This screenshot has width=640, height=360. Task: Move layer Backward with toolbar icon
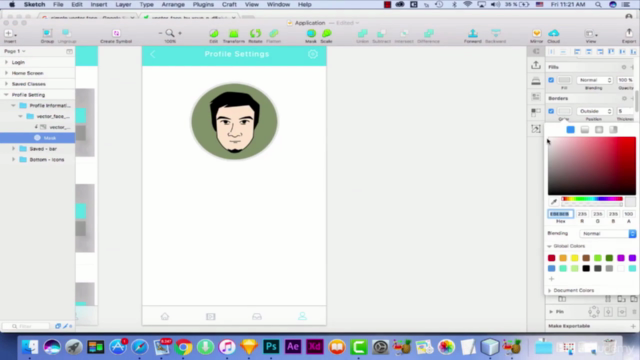[x=496, y=33]
